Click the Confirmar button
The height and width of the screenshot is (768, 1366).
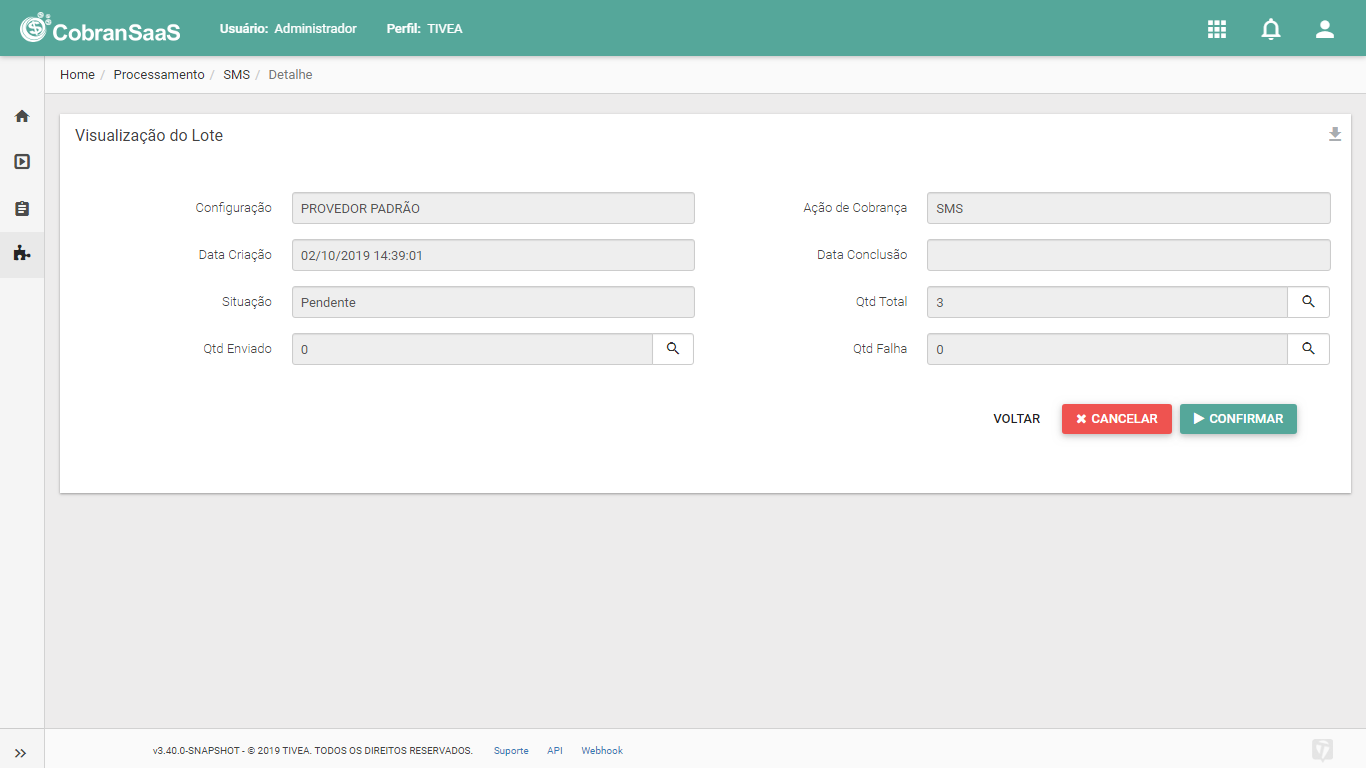(1238, 419)
